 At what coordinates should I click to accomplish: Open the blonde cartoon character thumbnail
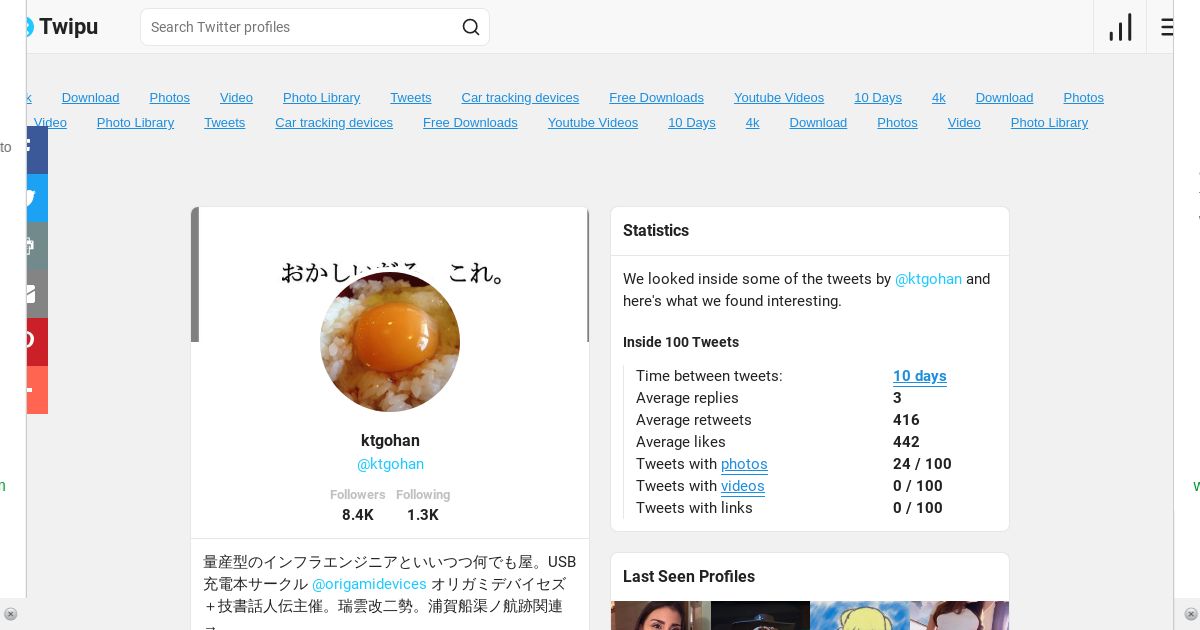[x=859, y=615]
